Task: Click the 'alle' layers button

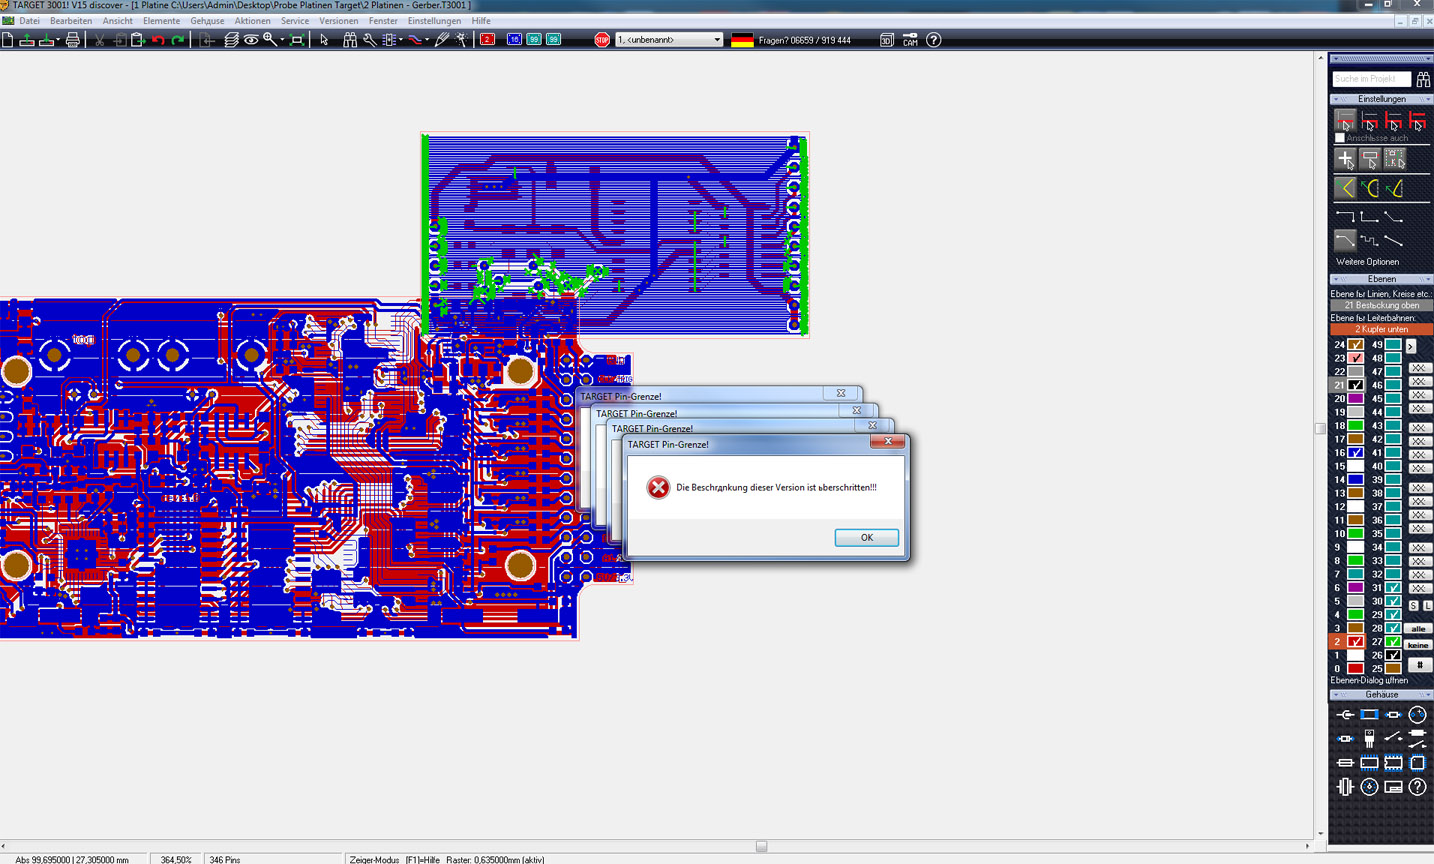Action: (1418, 629)
